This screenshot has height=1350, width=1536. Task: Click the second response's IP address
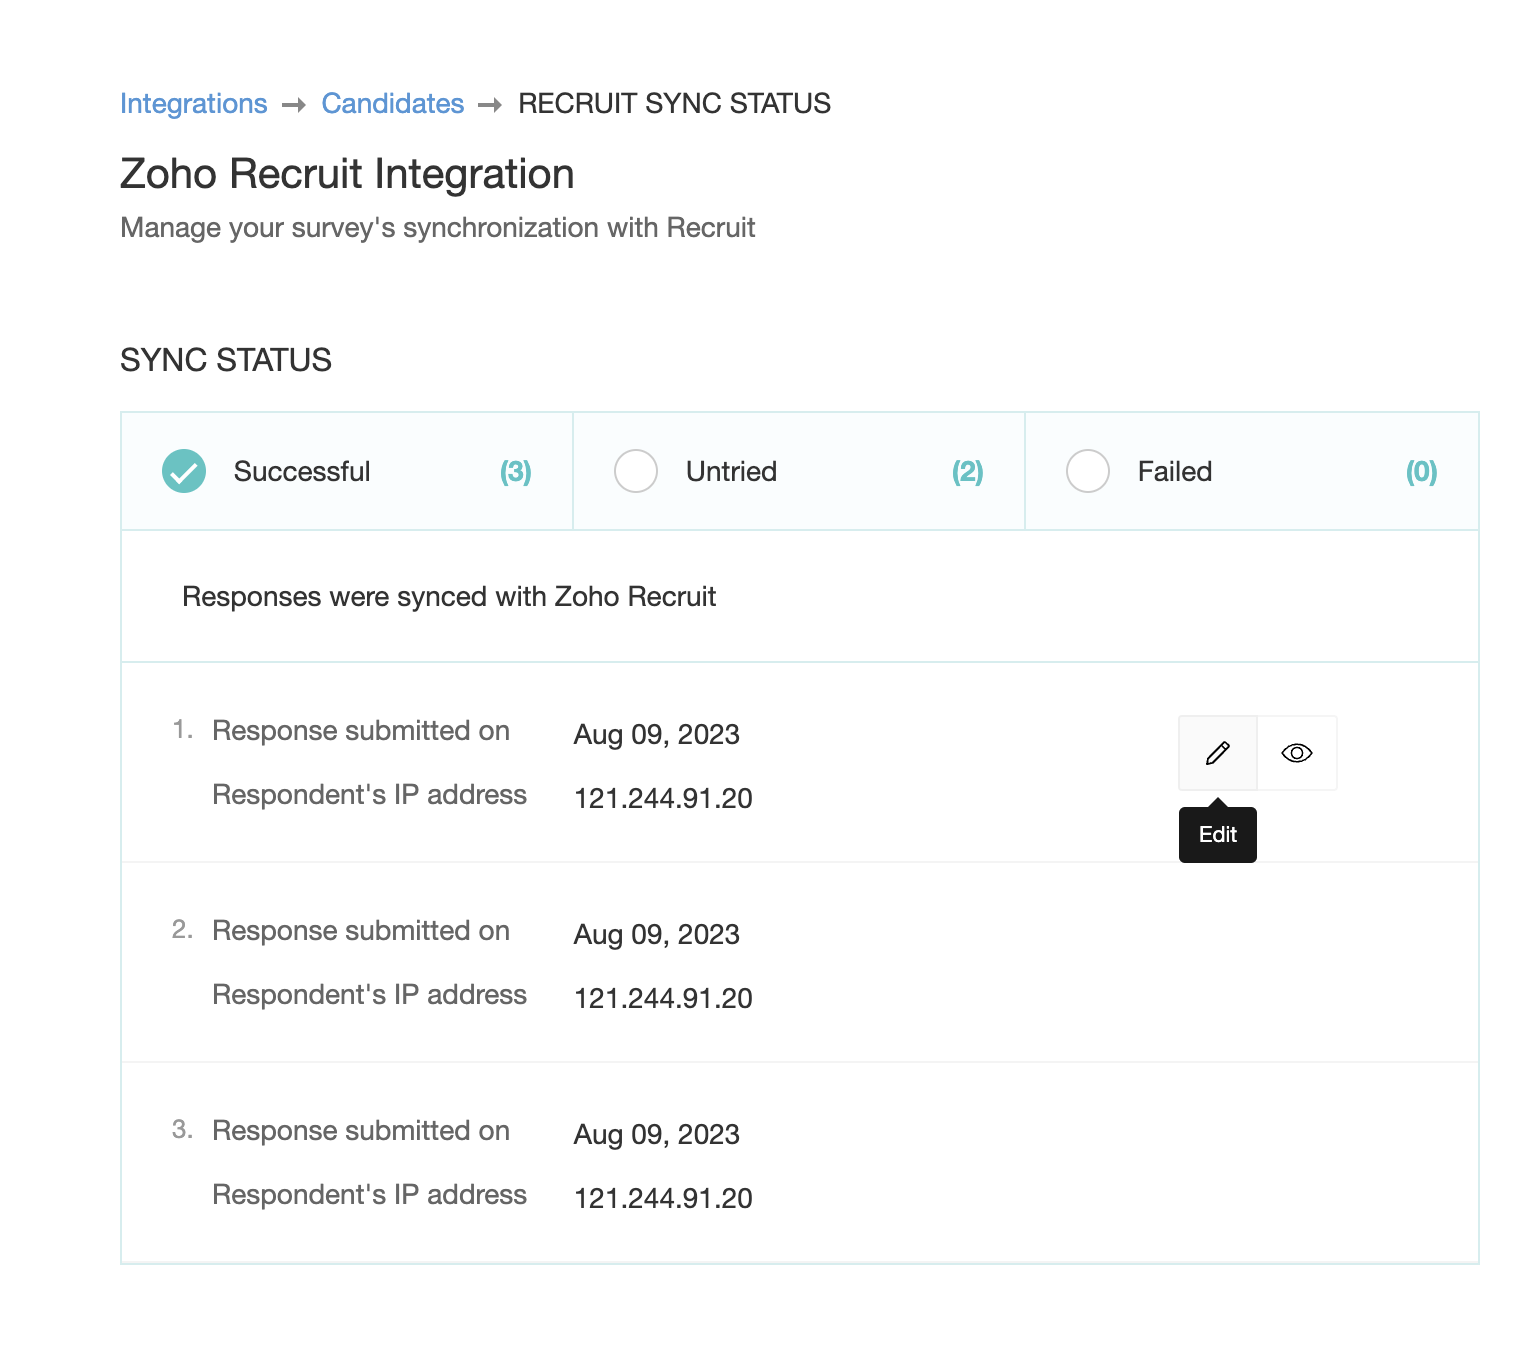tap(663, 998)
